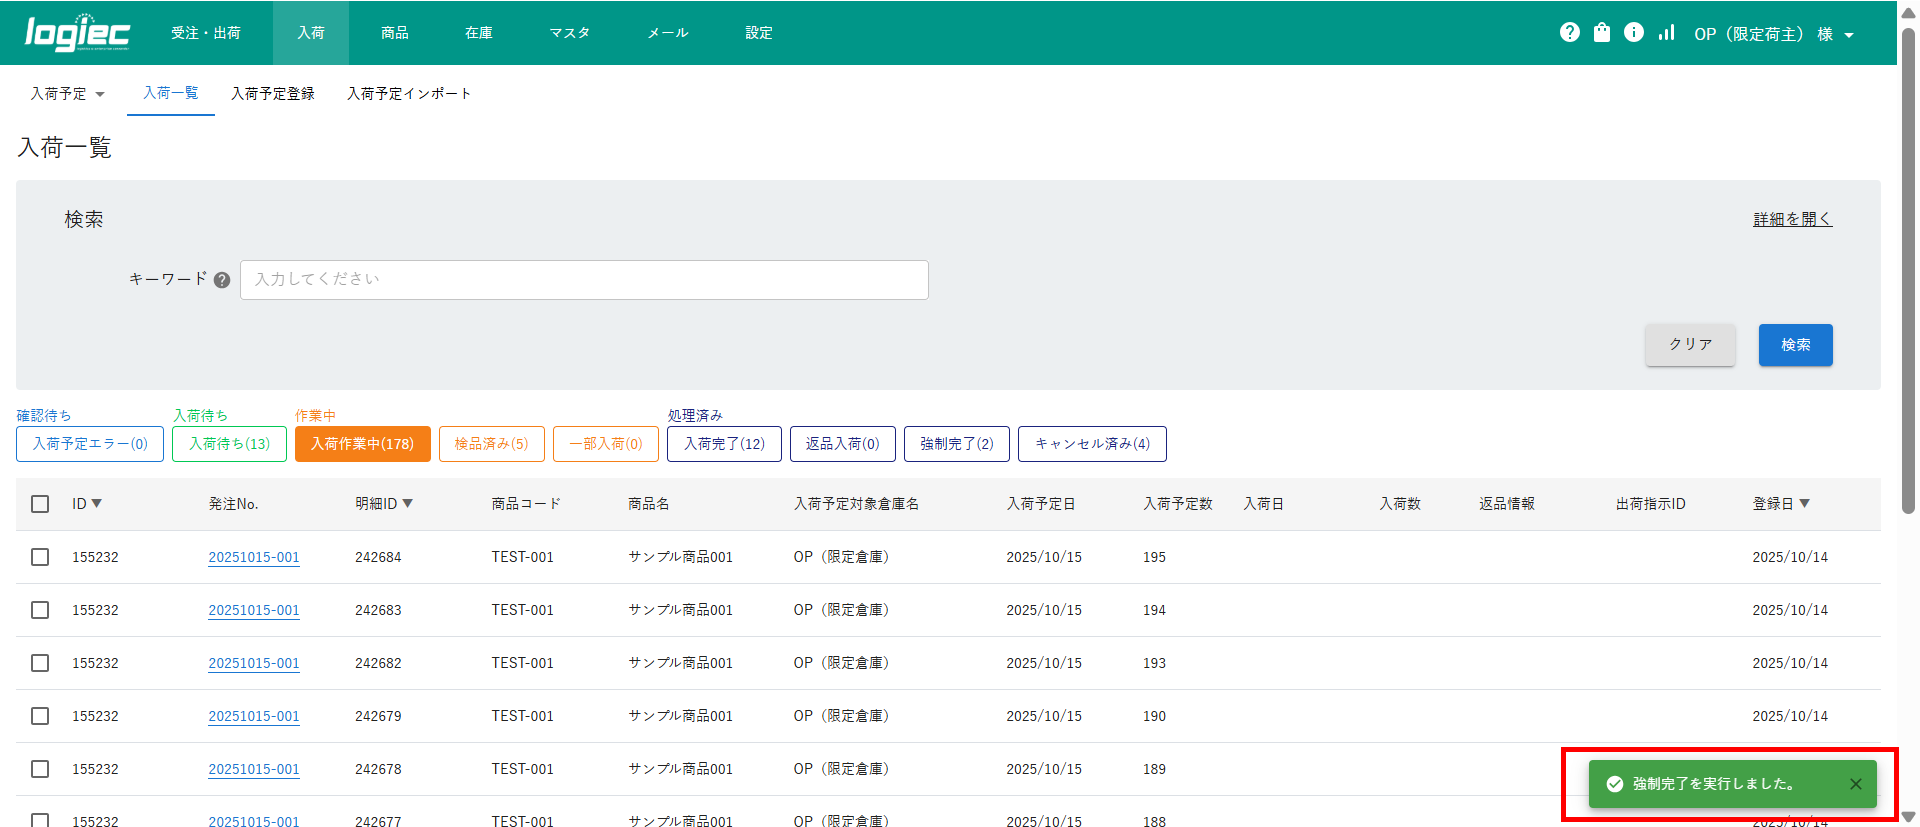Click the help question mark icon in header
The image size is (1920, 827).
(x=1569, y=33)
